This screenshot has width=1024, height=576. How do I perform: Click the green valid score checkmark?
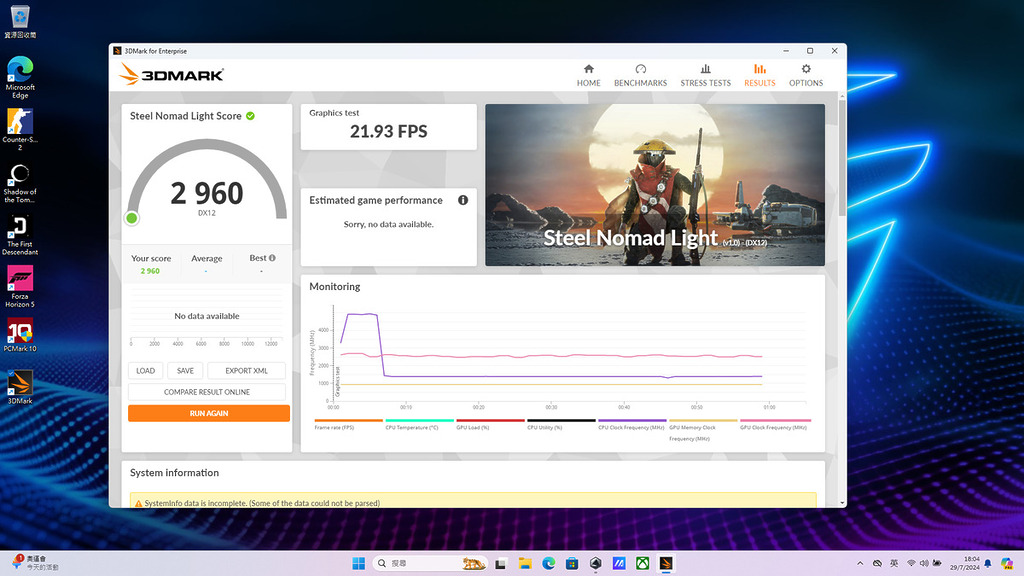click(250, 116)
